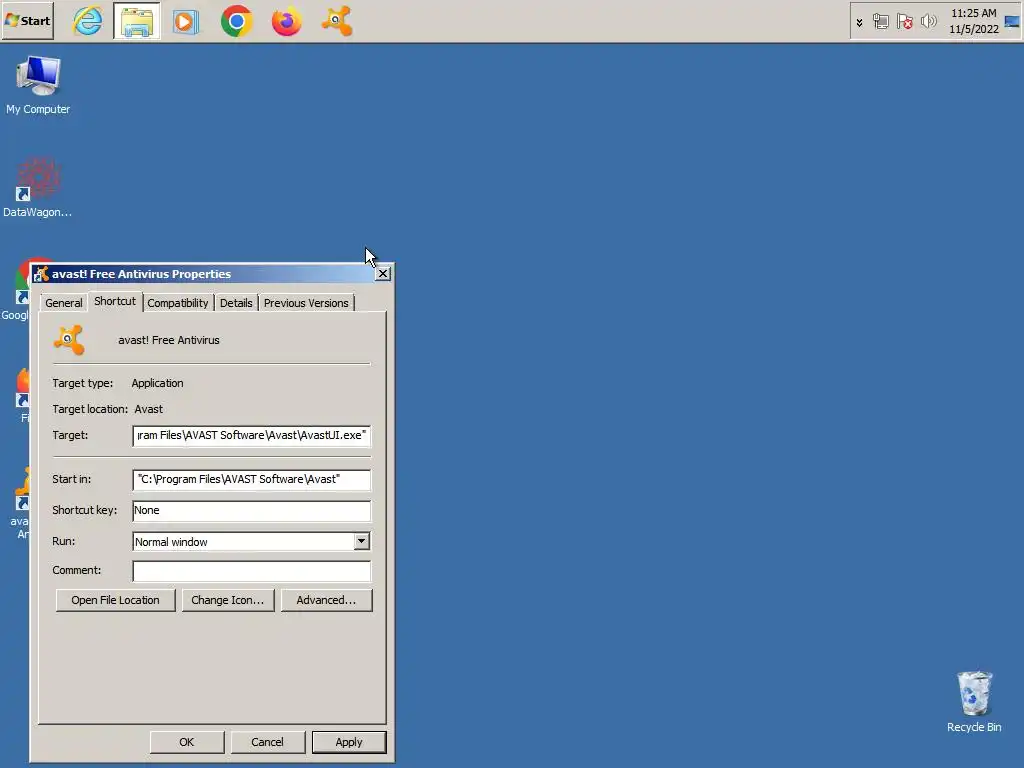Image resolution: width=1024 pixels, height=768 pixels.
Task: Select the Recycle Bin icon
Action: (x=974, y=702)
